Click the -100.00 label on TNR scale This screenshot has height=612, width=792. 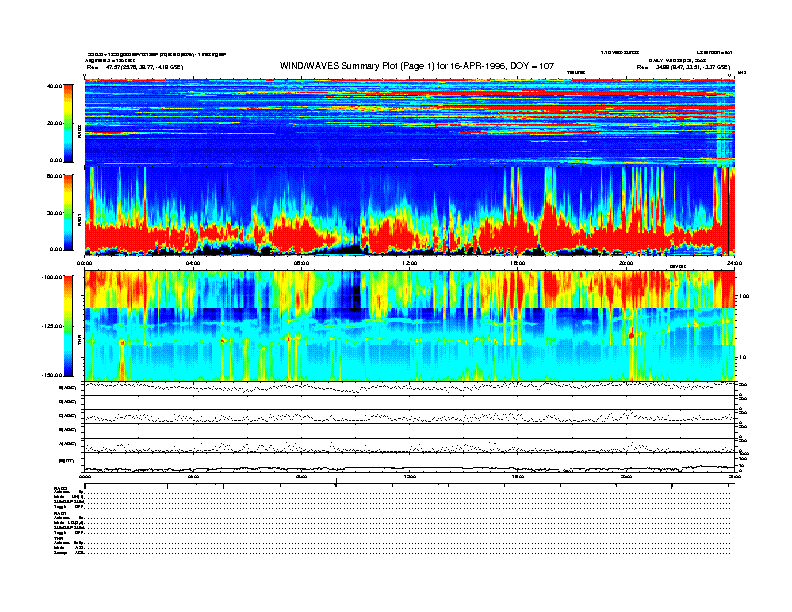pos(53,277)
